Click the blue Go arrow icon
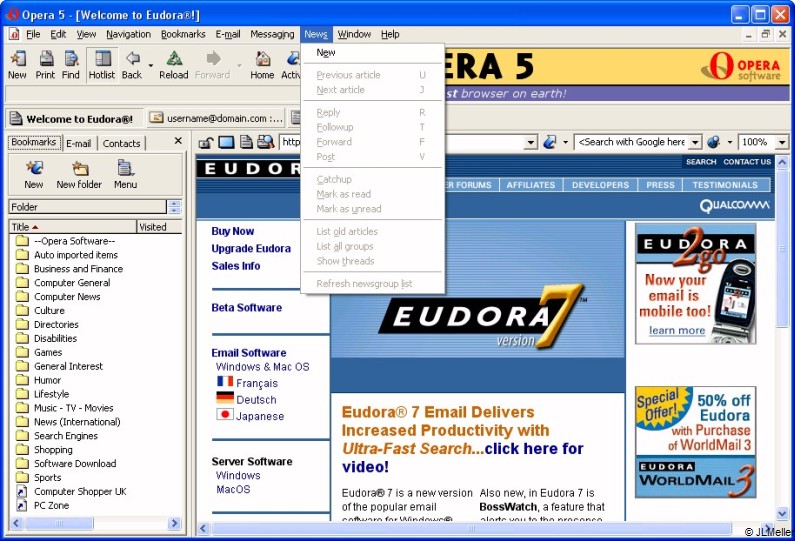 (x=550, y=142)
